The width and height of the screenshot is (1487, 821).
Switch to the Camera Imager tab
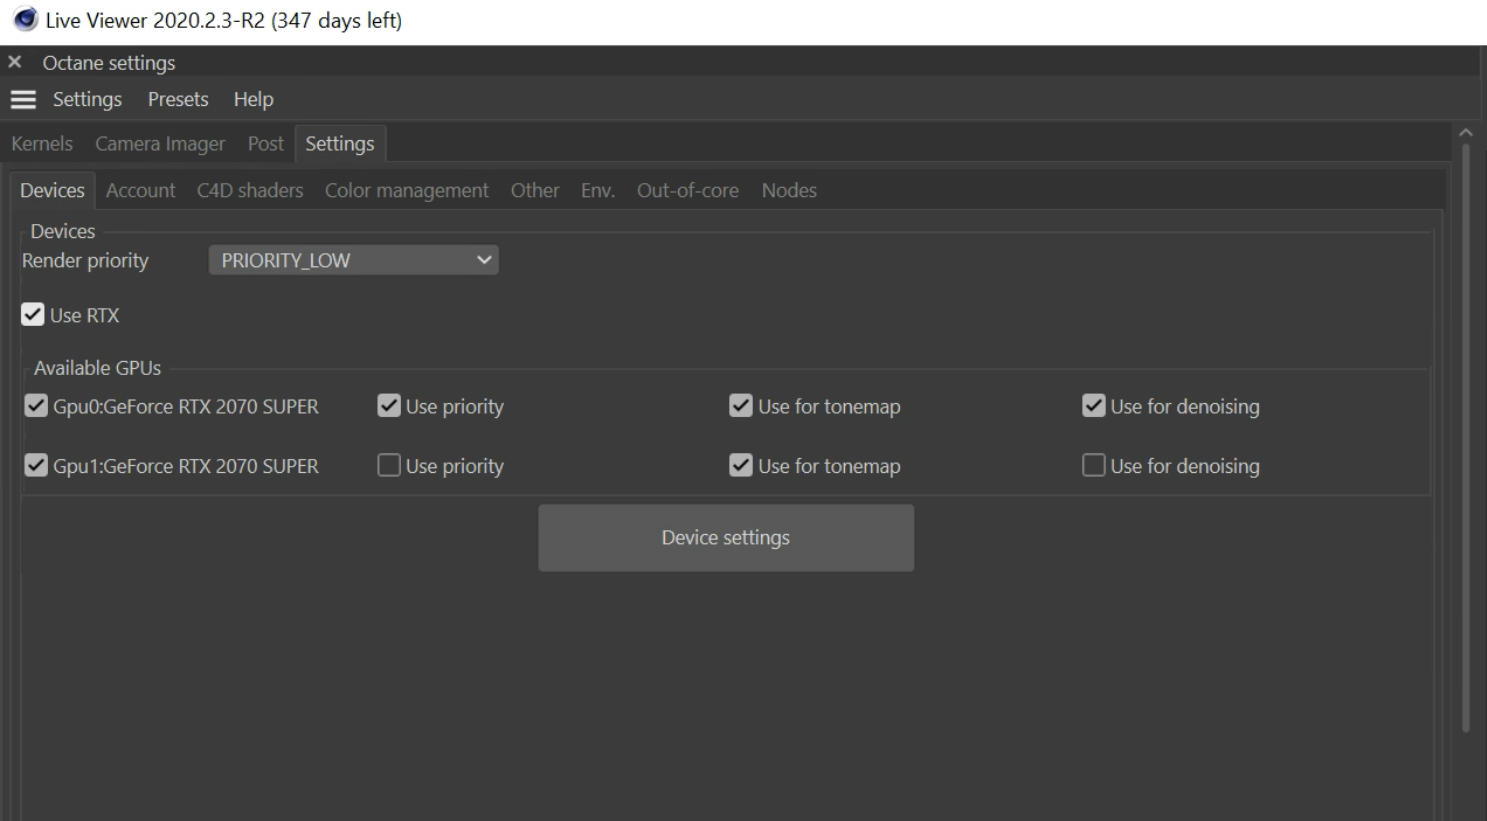160,144
